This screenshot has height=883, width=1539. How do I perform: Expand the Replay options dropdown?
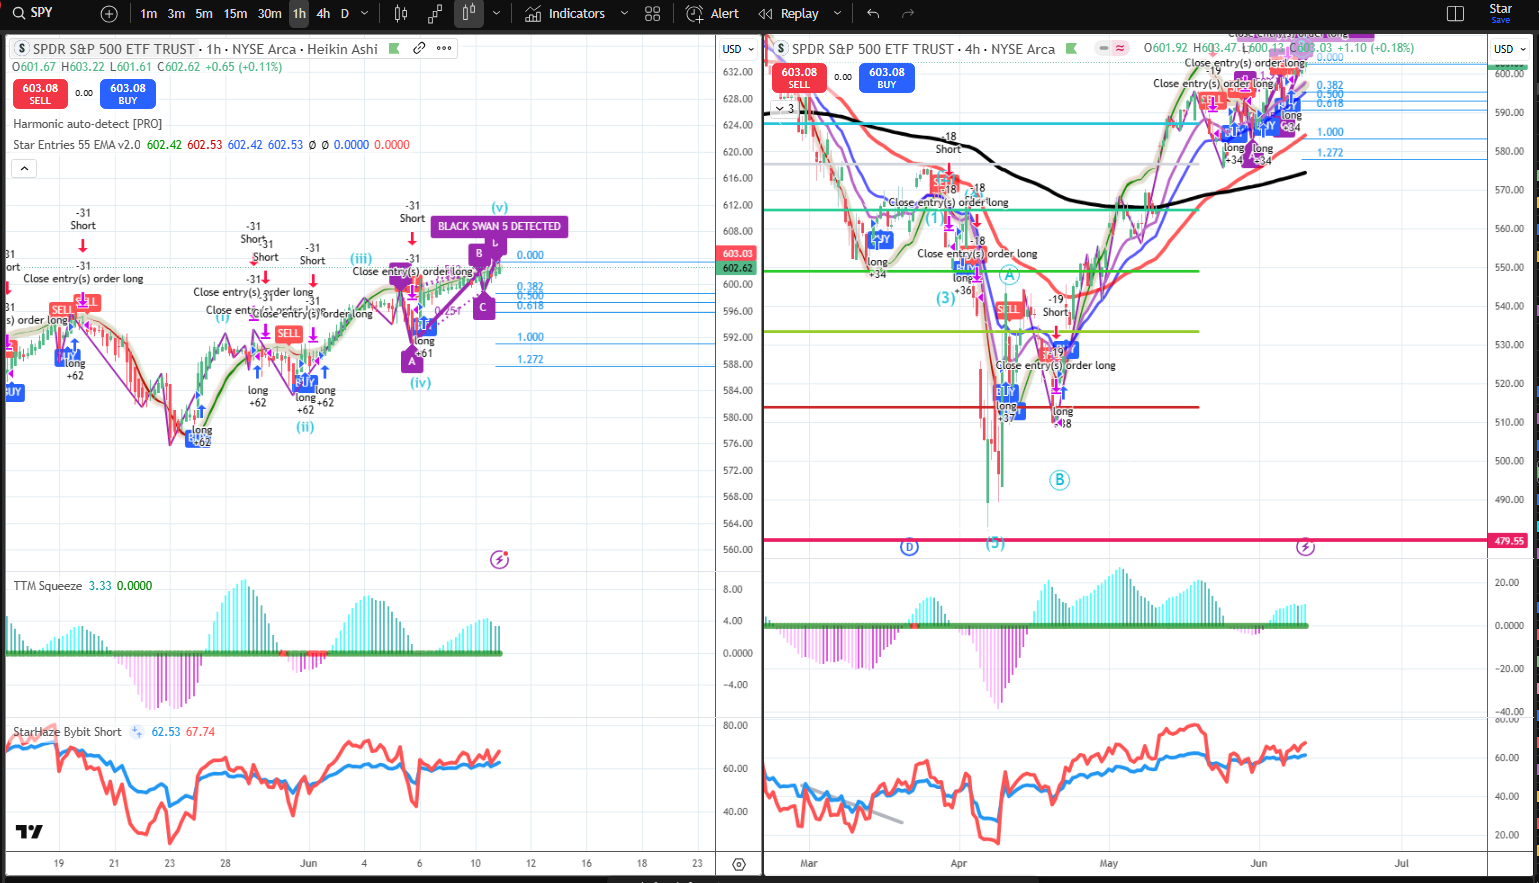click(838, 14)
